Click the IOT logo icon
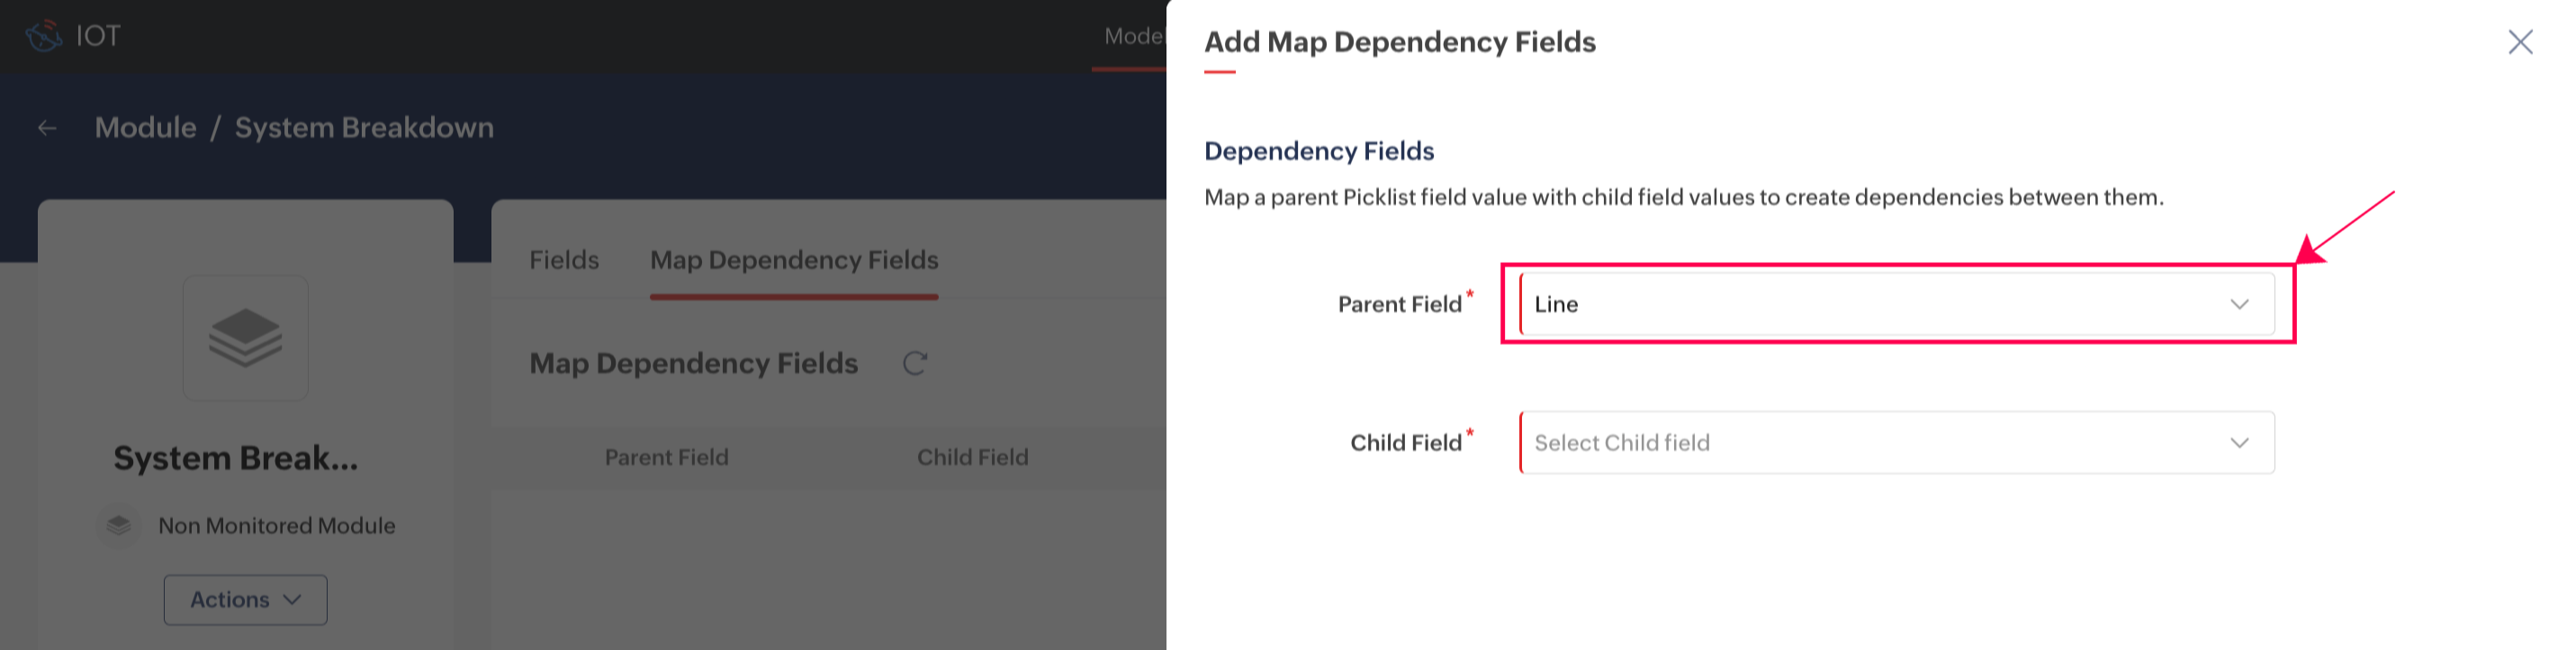 43,36
